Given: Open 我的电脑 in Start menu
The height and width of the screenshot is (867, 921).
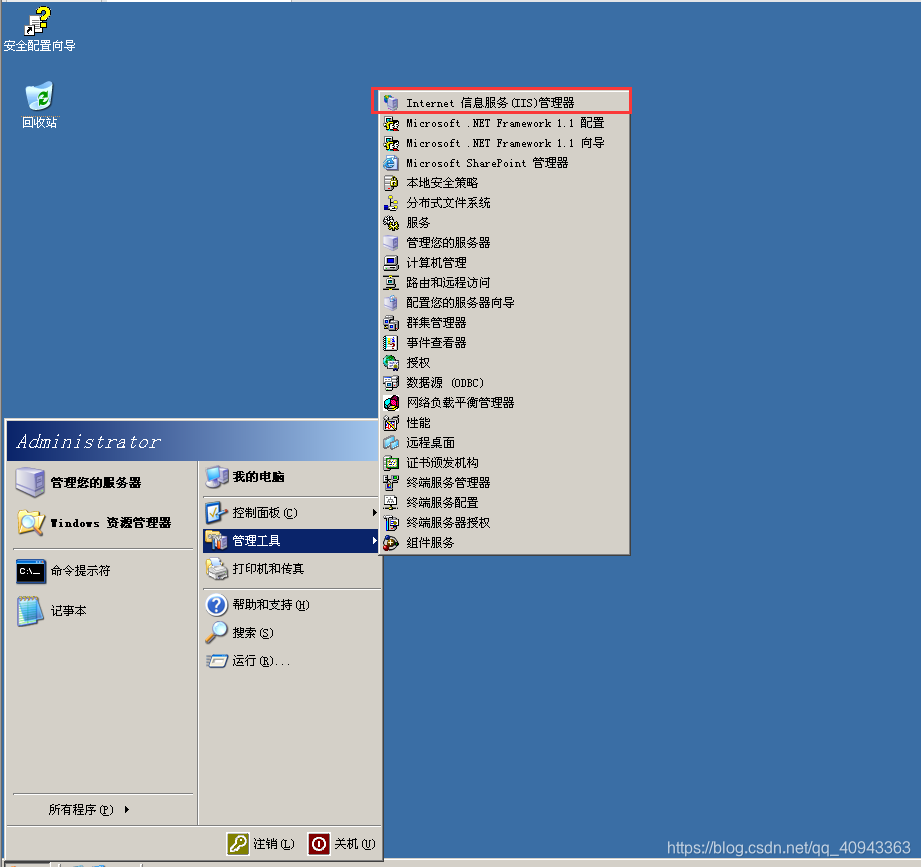Looking at the screenshot, I should point(291,476).
